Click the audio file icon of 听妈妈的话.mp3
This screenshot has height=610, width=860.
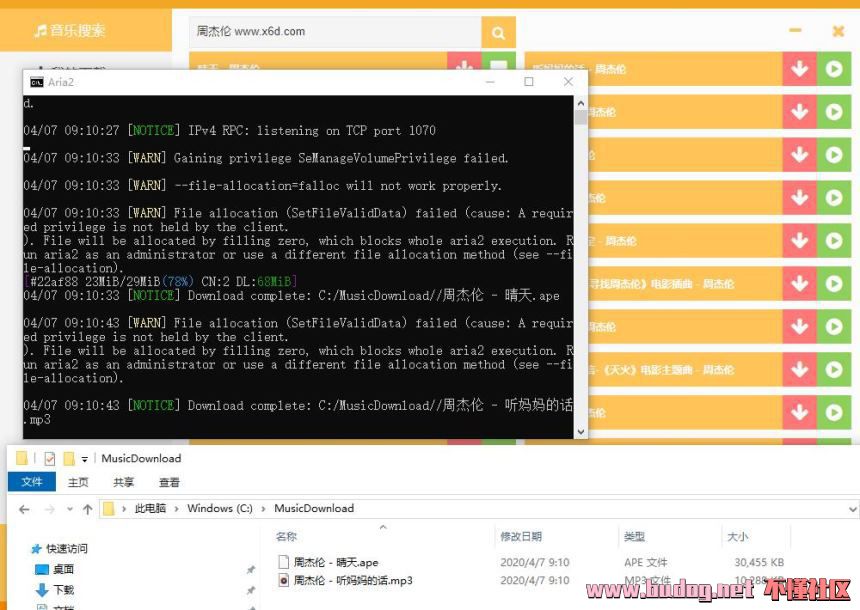pyautogui.click(x=284, y=580)
